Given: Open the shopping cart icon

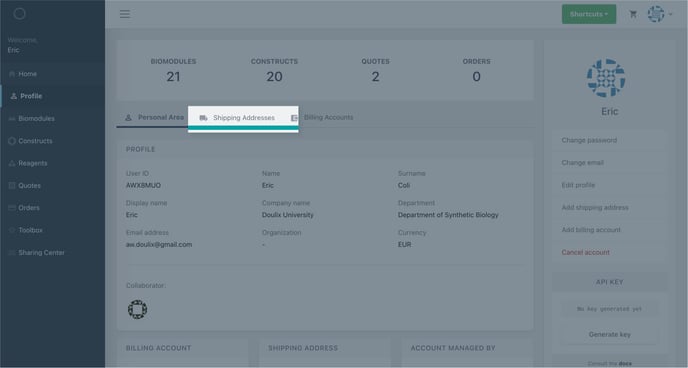Looking at the screenshot, I should pyautogui.click(x=633, y=14).
